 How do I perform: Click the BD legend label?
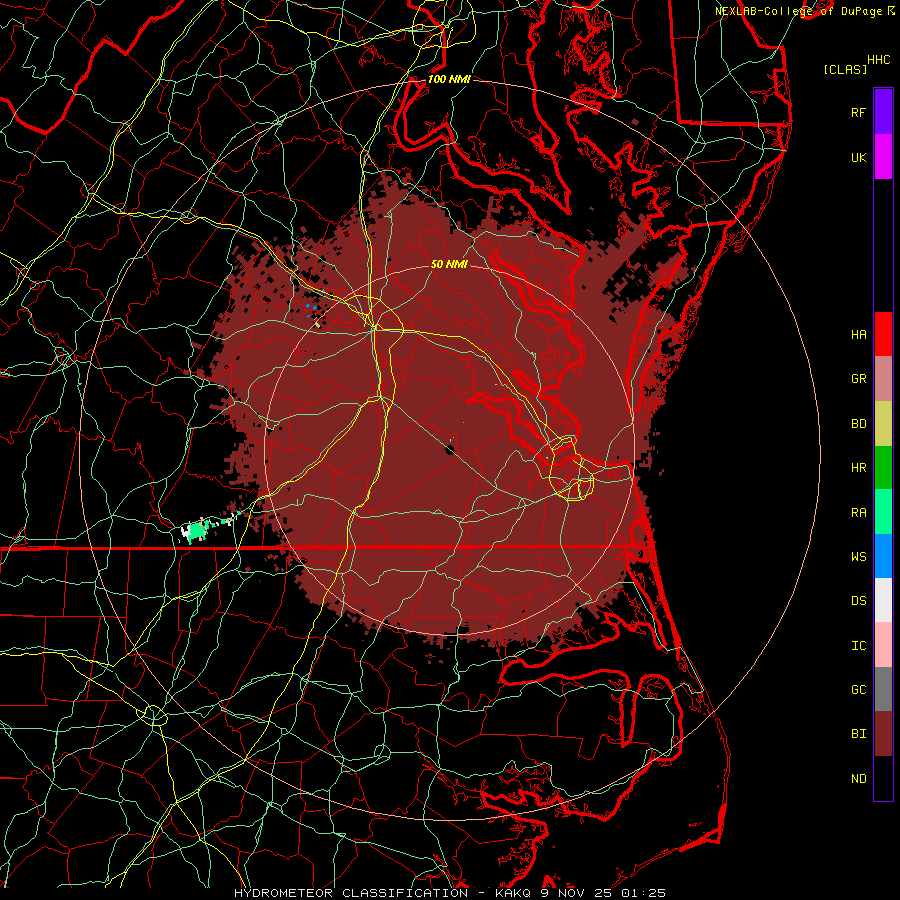tap(858, 424)
